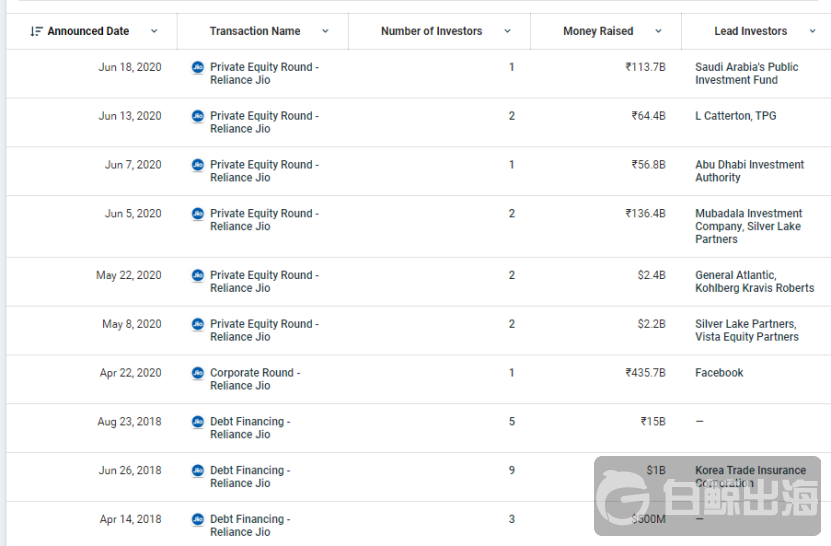
Task: Click the Jio icon in Jun 7, 2020 row
Action: pos(198,165)
